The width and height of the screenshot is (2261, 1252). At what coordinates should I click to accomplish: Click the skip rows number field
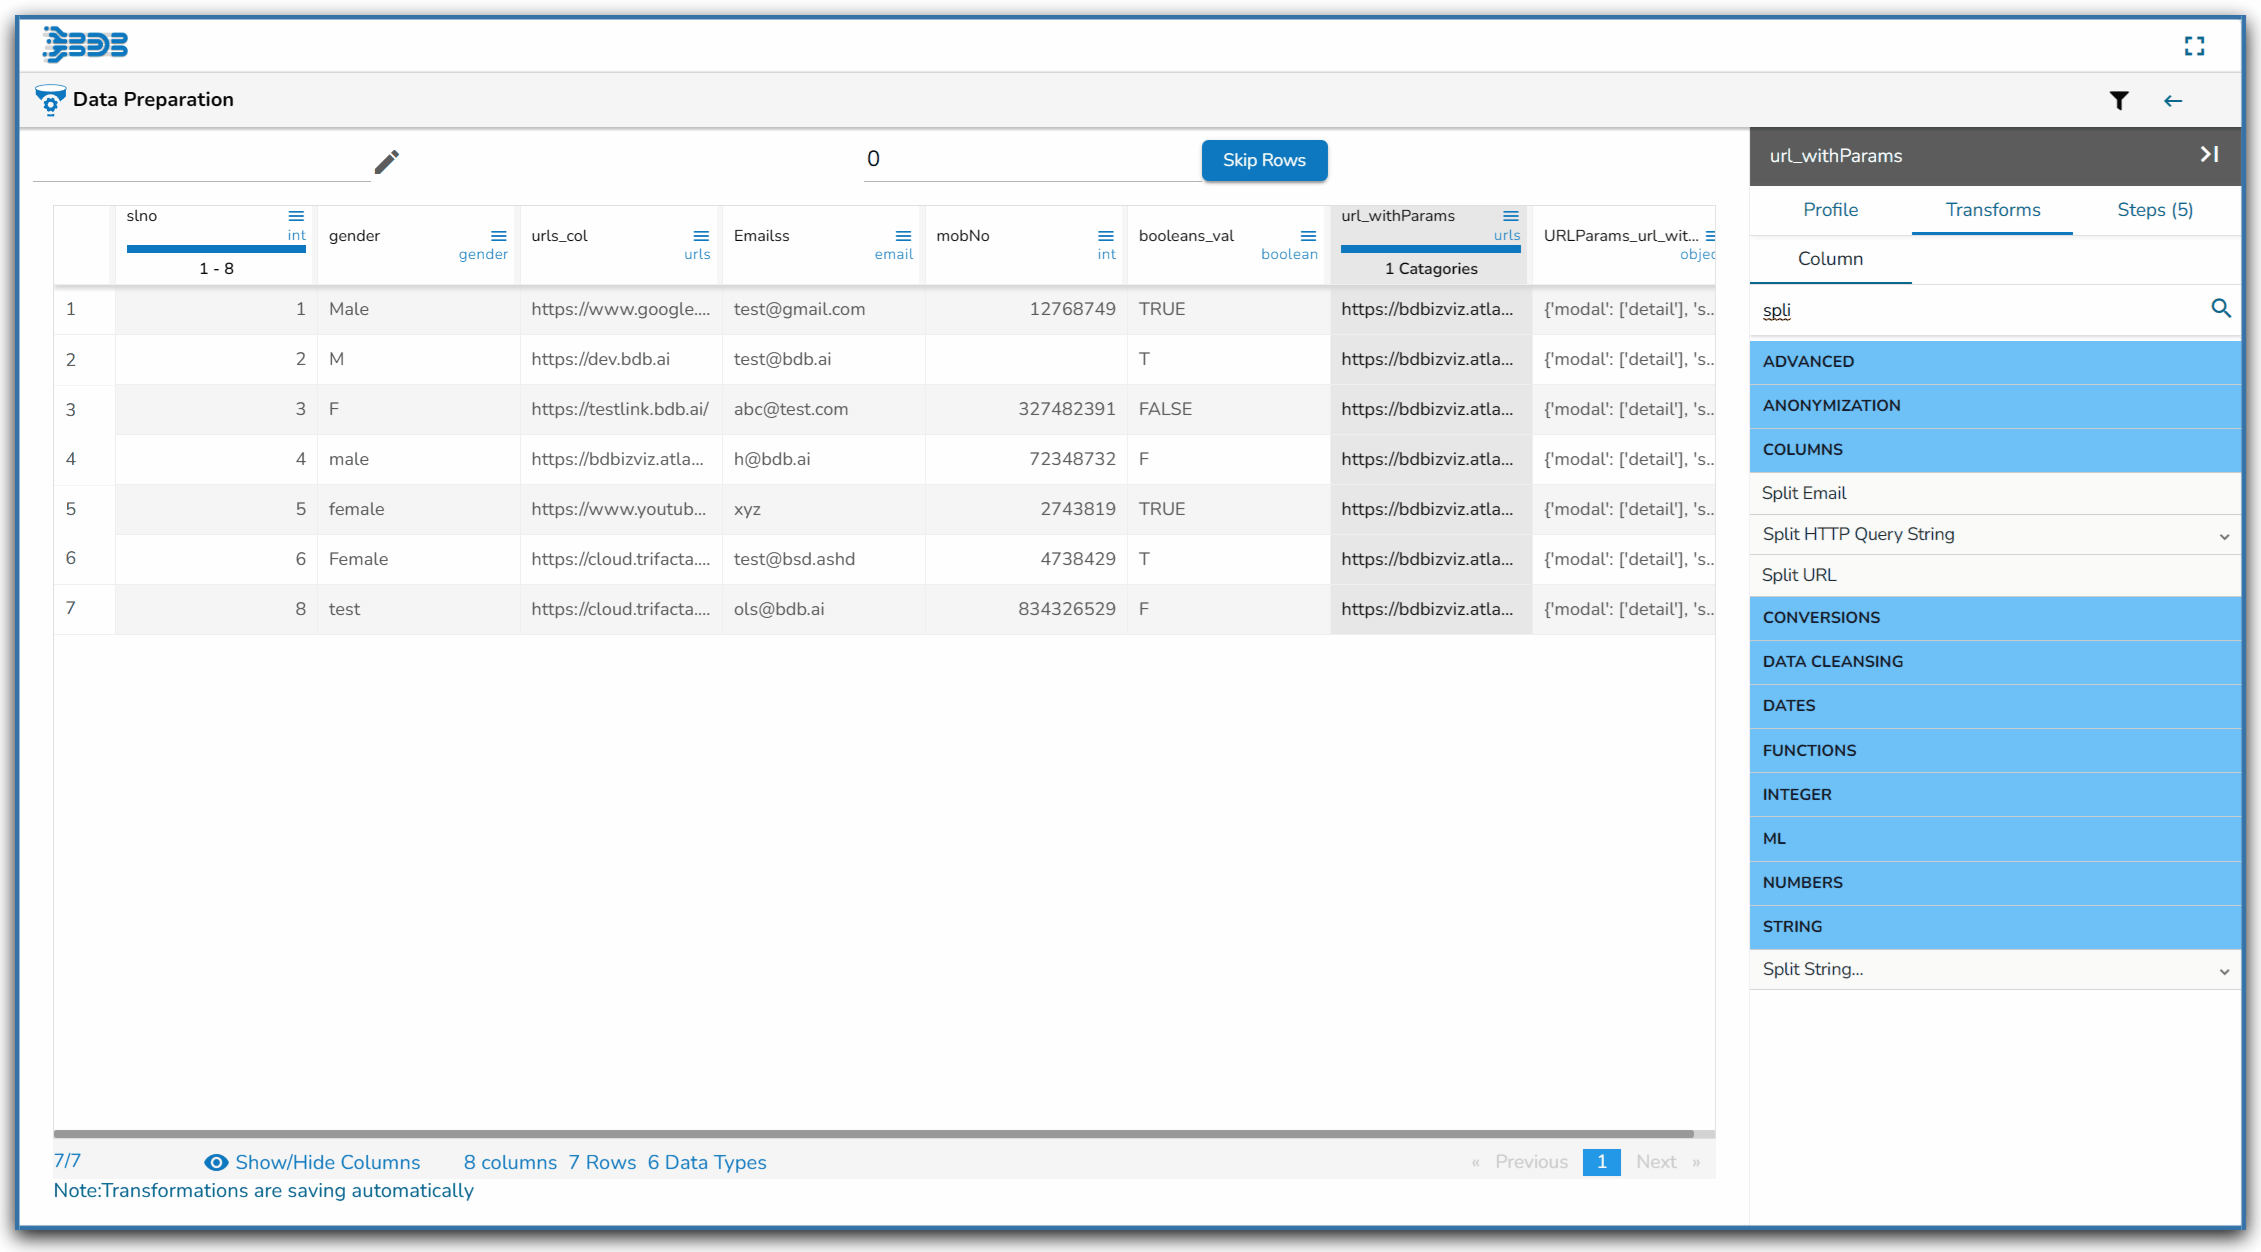tap(1030, 160)
